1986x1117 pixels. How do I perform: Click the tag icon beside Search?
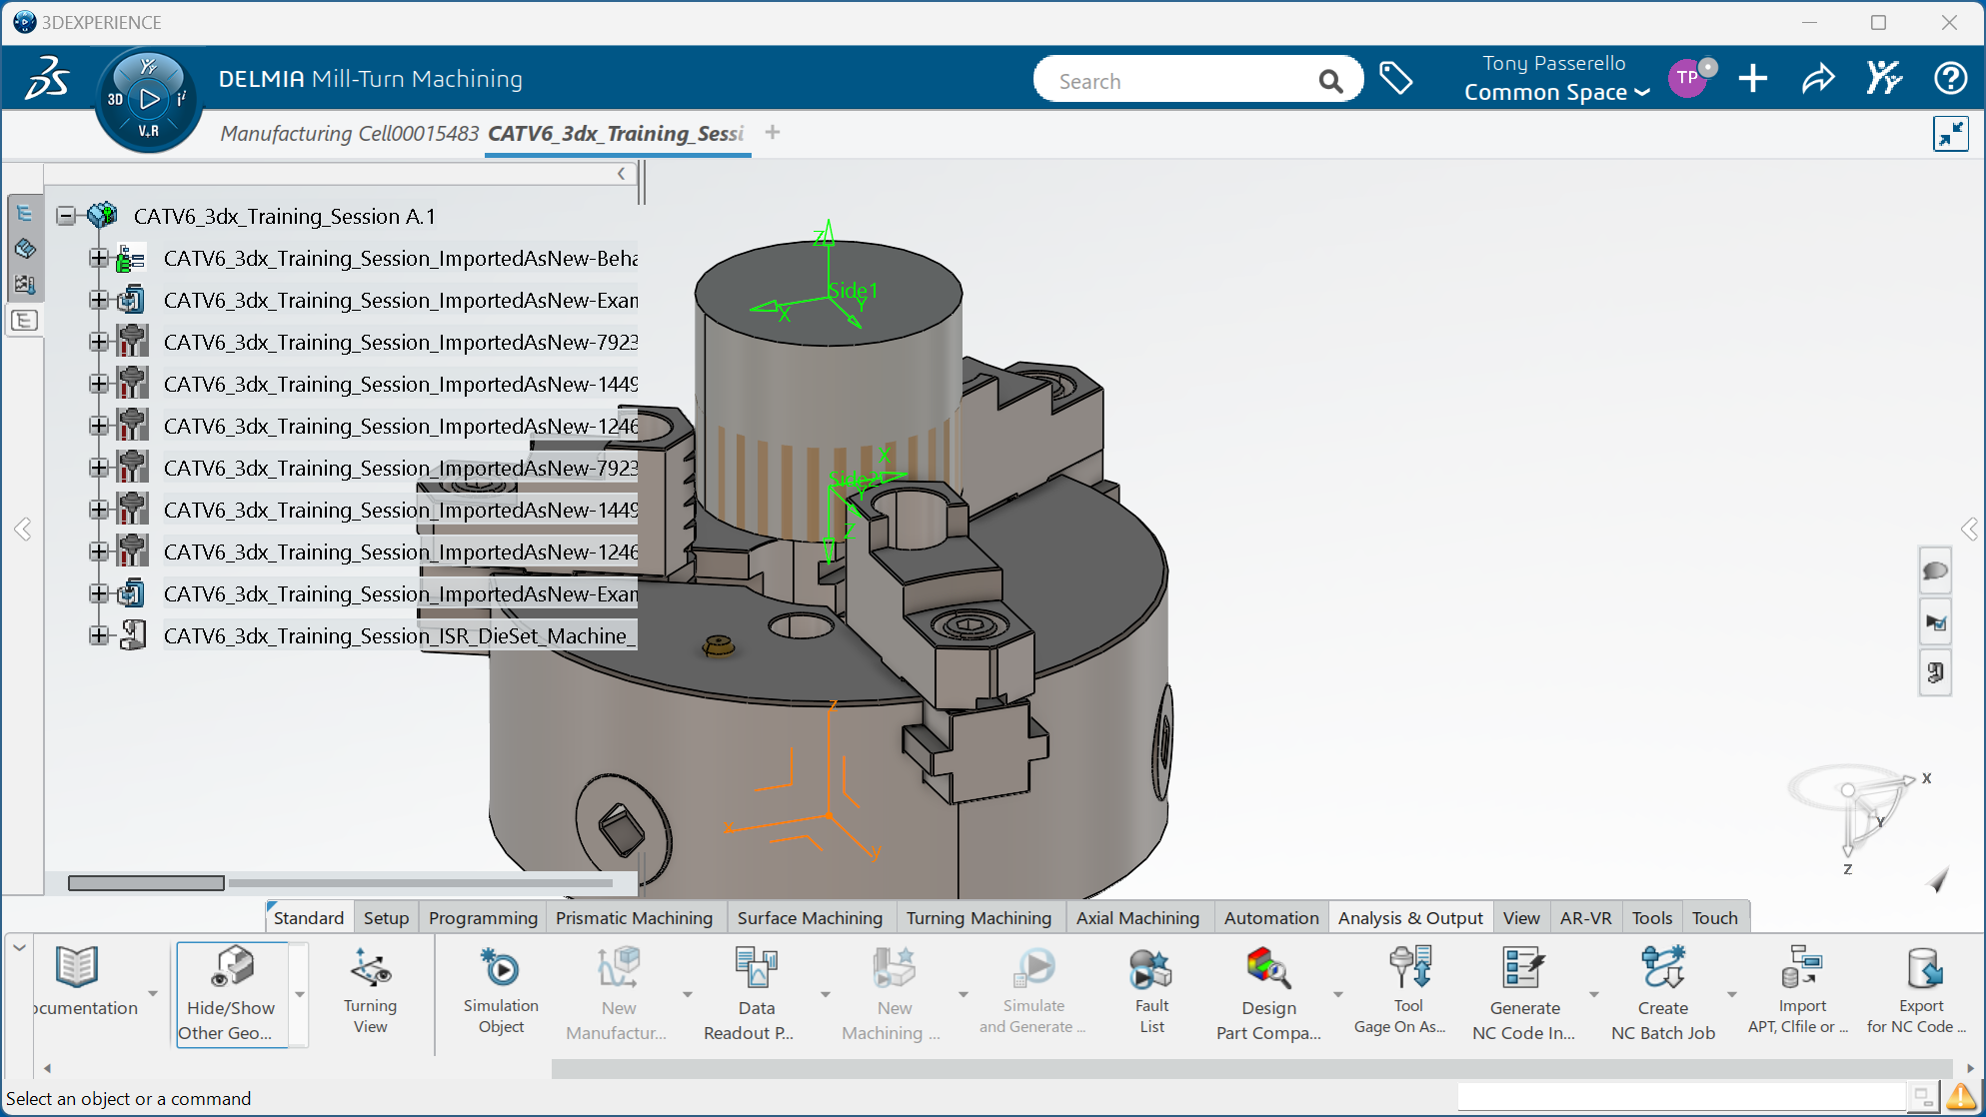pyautogui.click(x=1396, y=79)
